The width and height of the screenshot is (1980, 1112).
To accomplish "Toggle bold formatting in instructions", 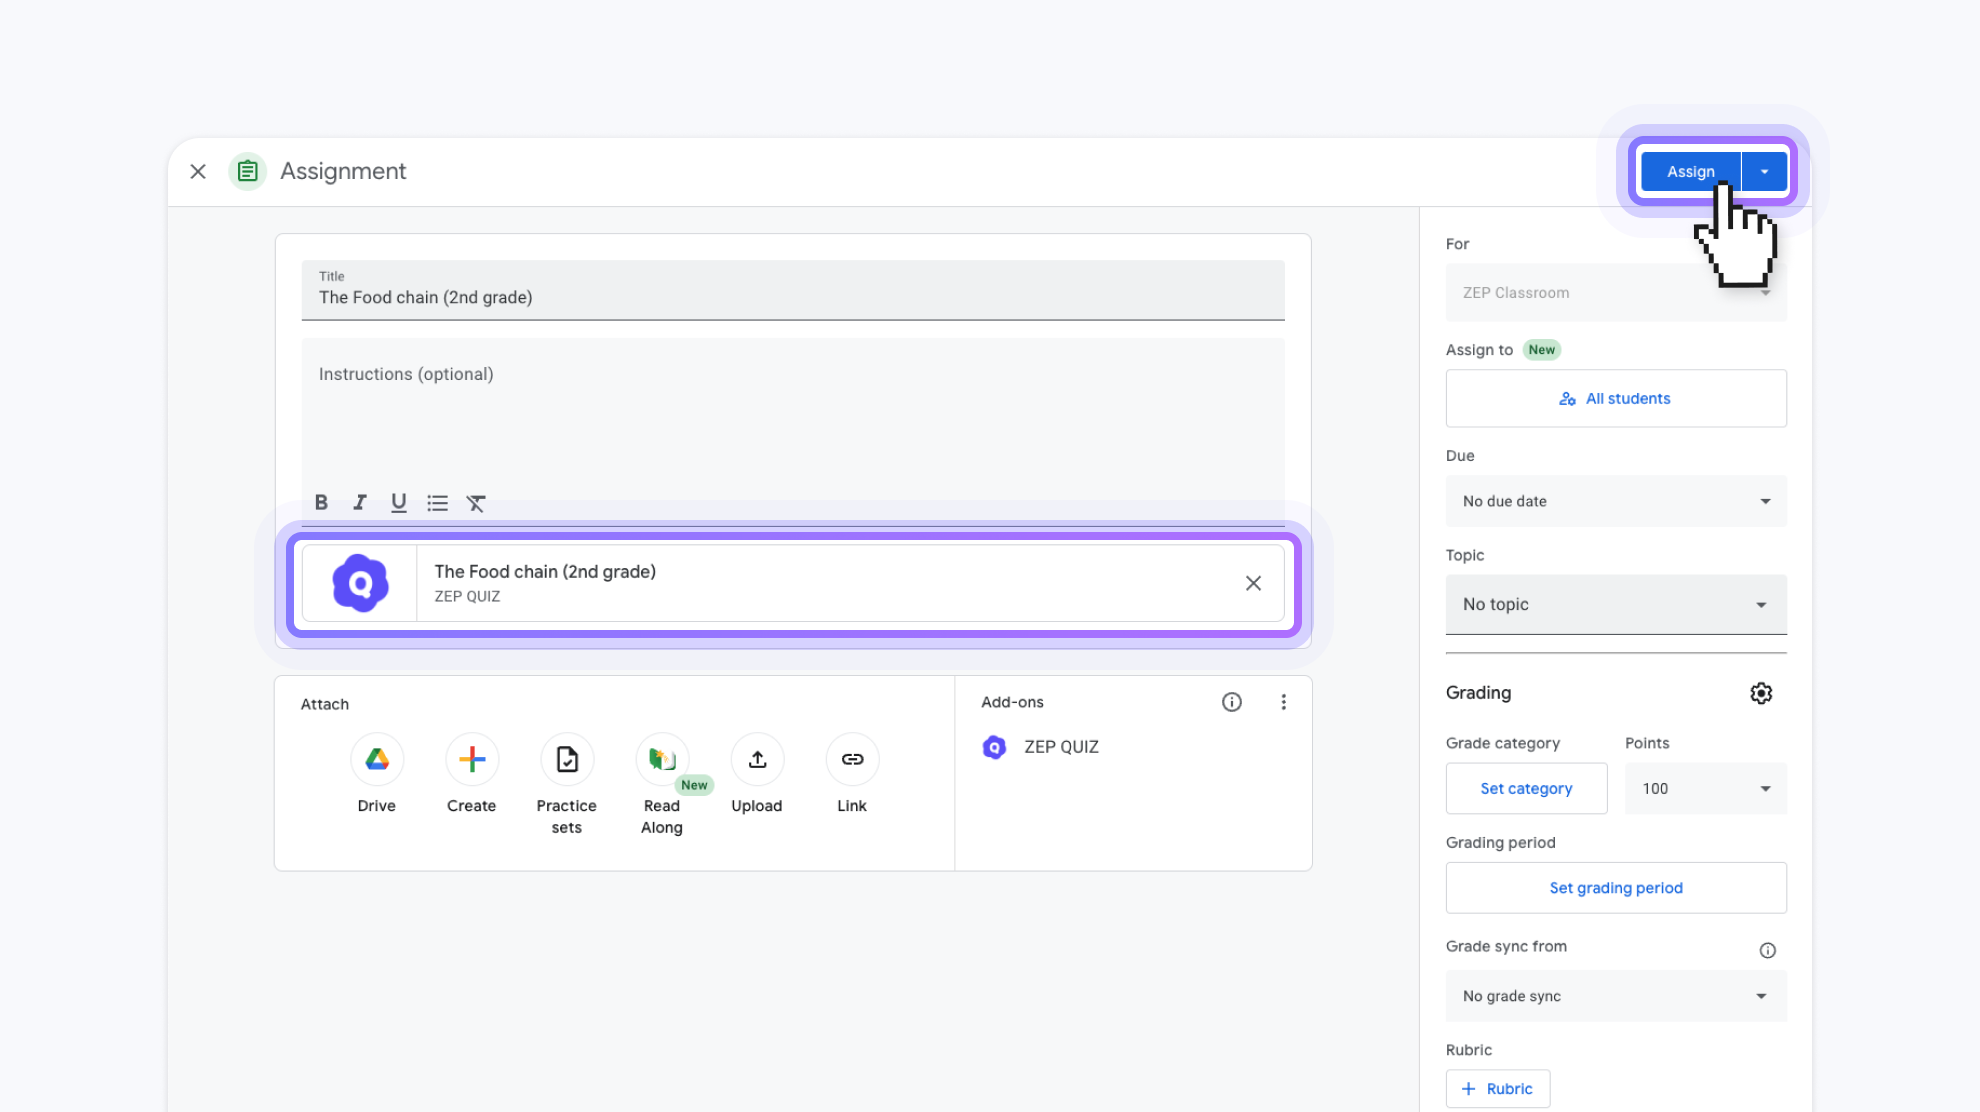I will [x=321, y=503].
